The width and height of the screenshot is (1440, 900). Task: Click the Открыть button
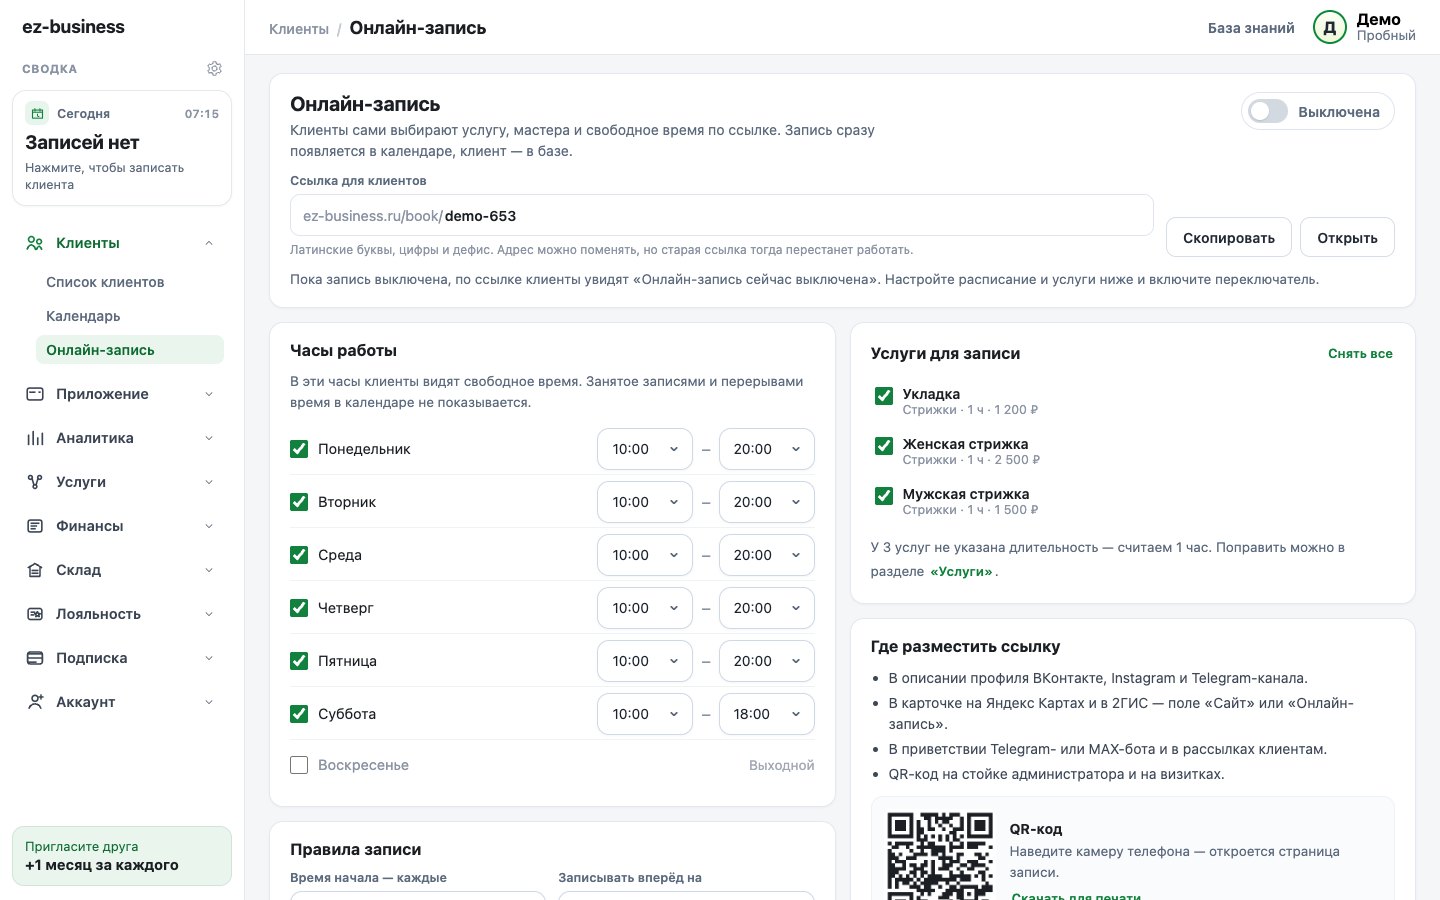click(x=1347, y=238)
